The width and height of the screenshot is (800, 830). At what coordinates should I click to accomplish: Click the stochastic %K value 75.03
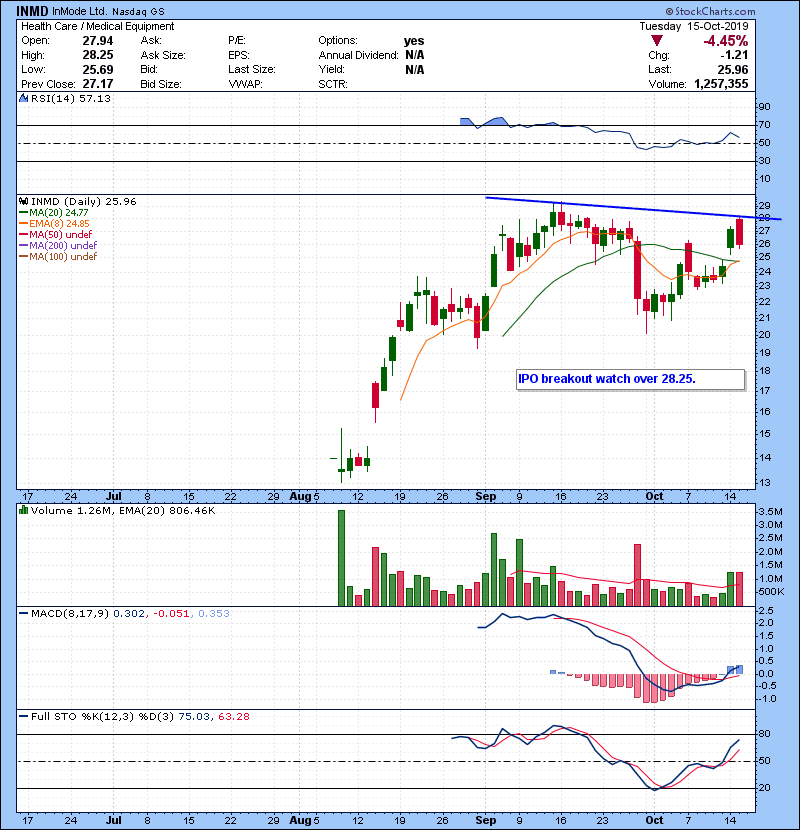(194, 717)
